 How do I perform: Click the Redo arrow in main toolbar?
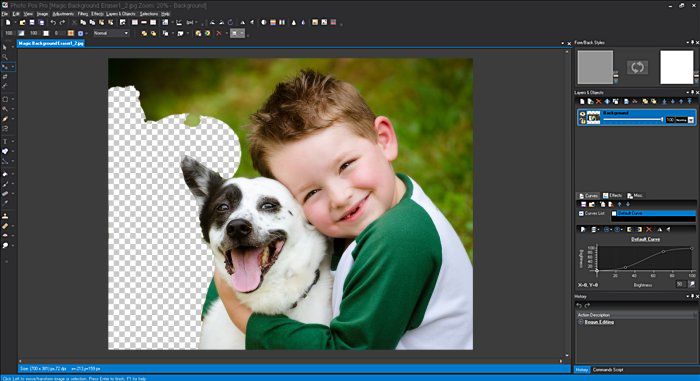pos(62,22)
